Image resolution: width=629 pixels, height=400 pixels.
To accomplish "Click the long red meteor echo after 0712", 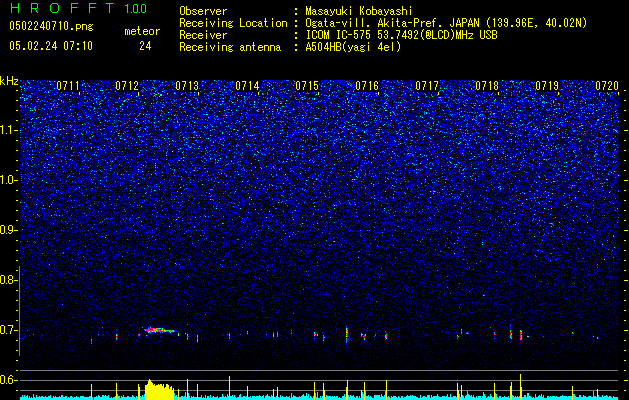I will (x=160, y=331).
